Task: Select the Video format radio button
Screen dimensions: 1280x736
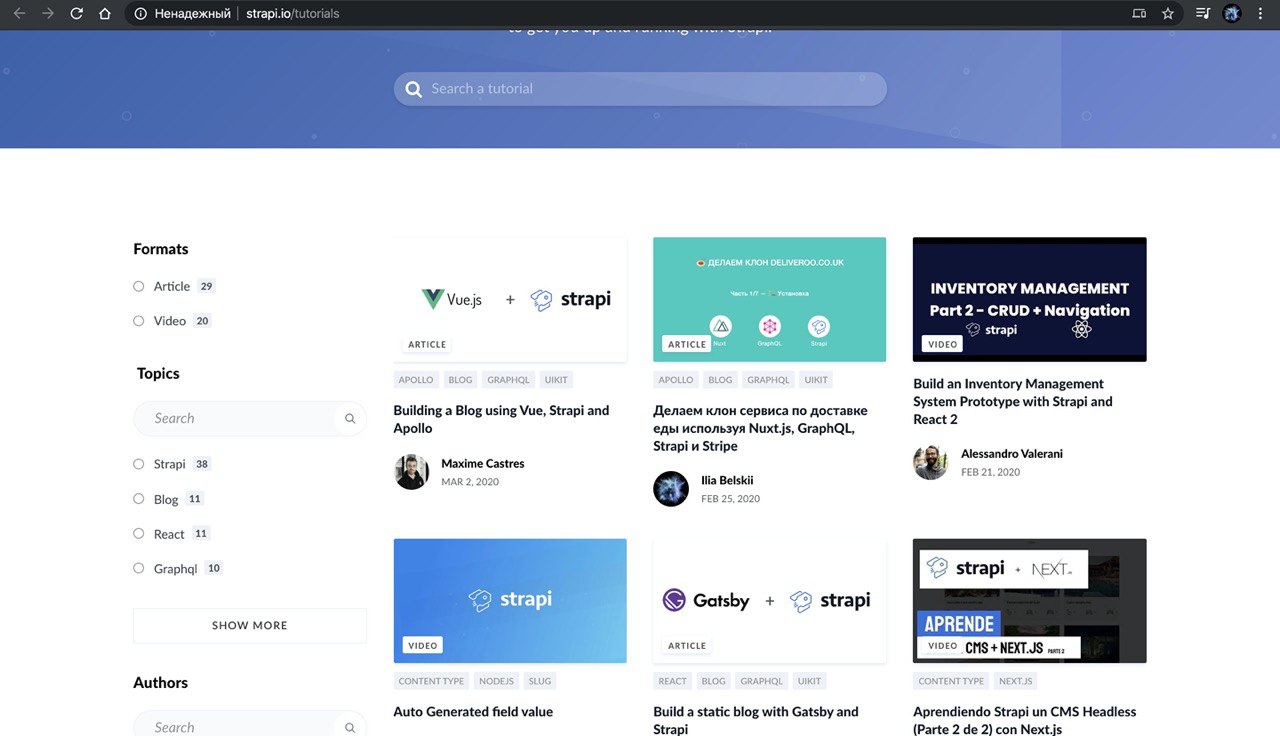Action: [x=139, y=321]
